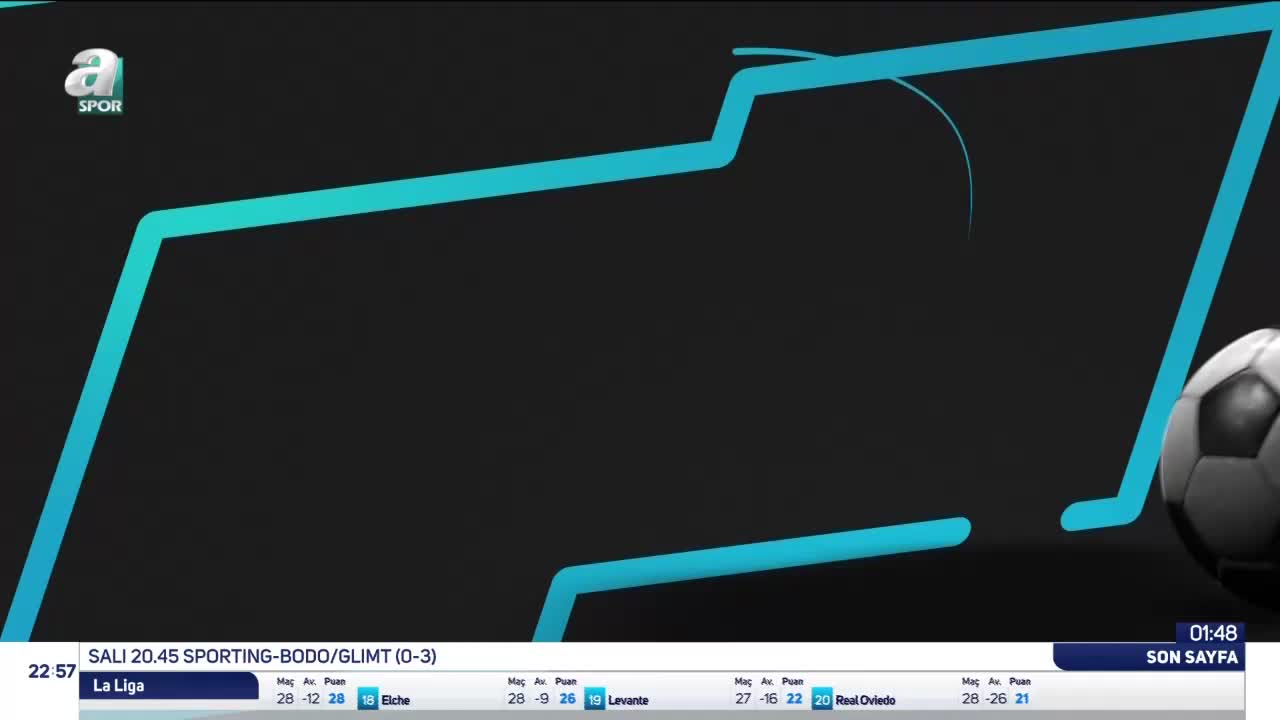Viewport: 1280px width, 720px height.
Task: Click Real Oviedo's 27 matches played value
Action: (x=743, y=699)
